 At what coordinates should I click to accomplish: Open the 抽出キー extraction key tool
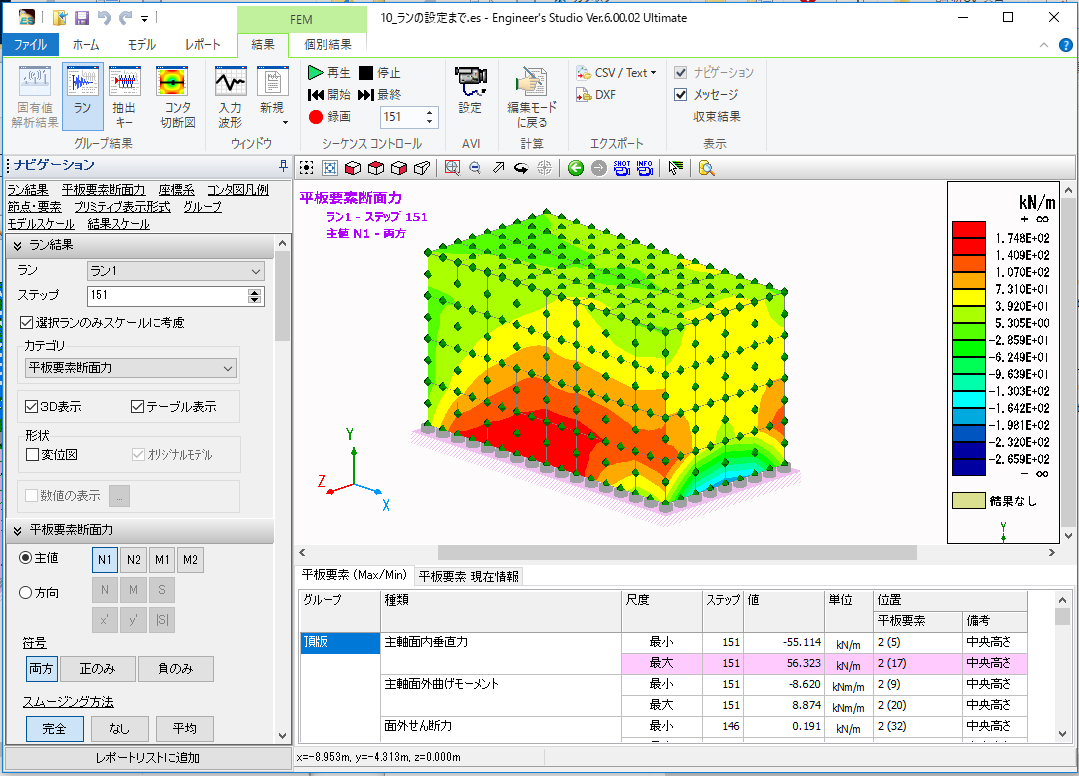(125, 96)
